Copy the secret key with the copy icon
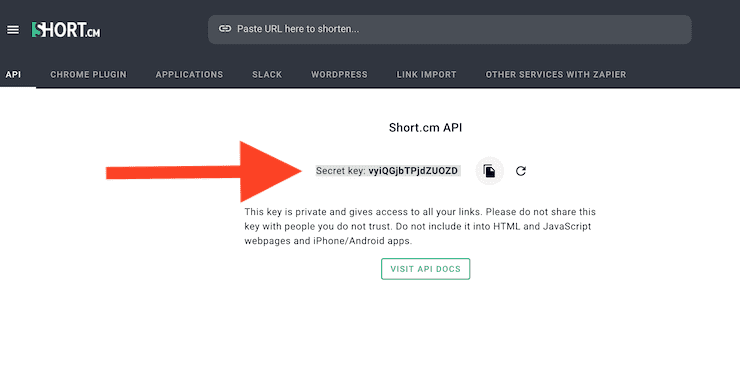The width and height of the screenshot is (740, 371). 489,171
